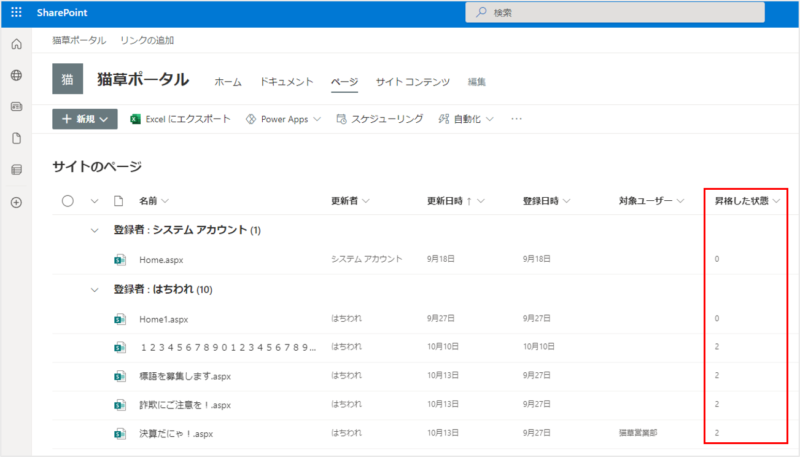Collapse the 登録者 : システム アカウント group
Viewport: 800px width, 457px height.
[95, 230]
